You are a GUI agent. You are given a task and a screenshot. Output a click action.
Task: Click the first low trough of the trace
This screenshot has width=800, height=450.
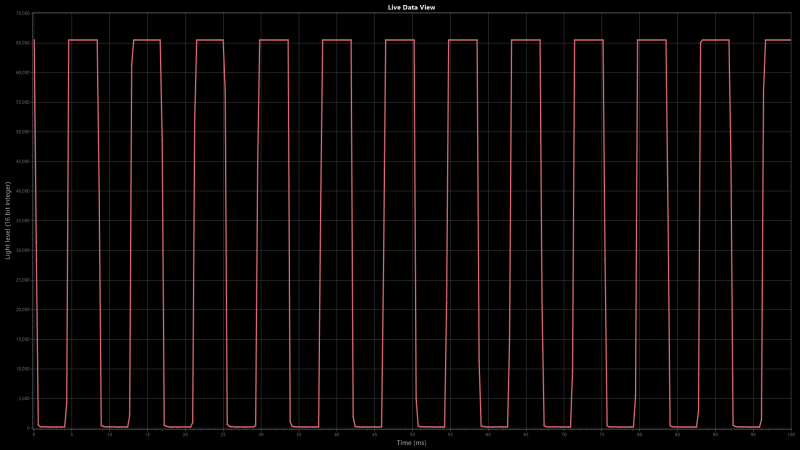51,427
